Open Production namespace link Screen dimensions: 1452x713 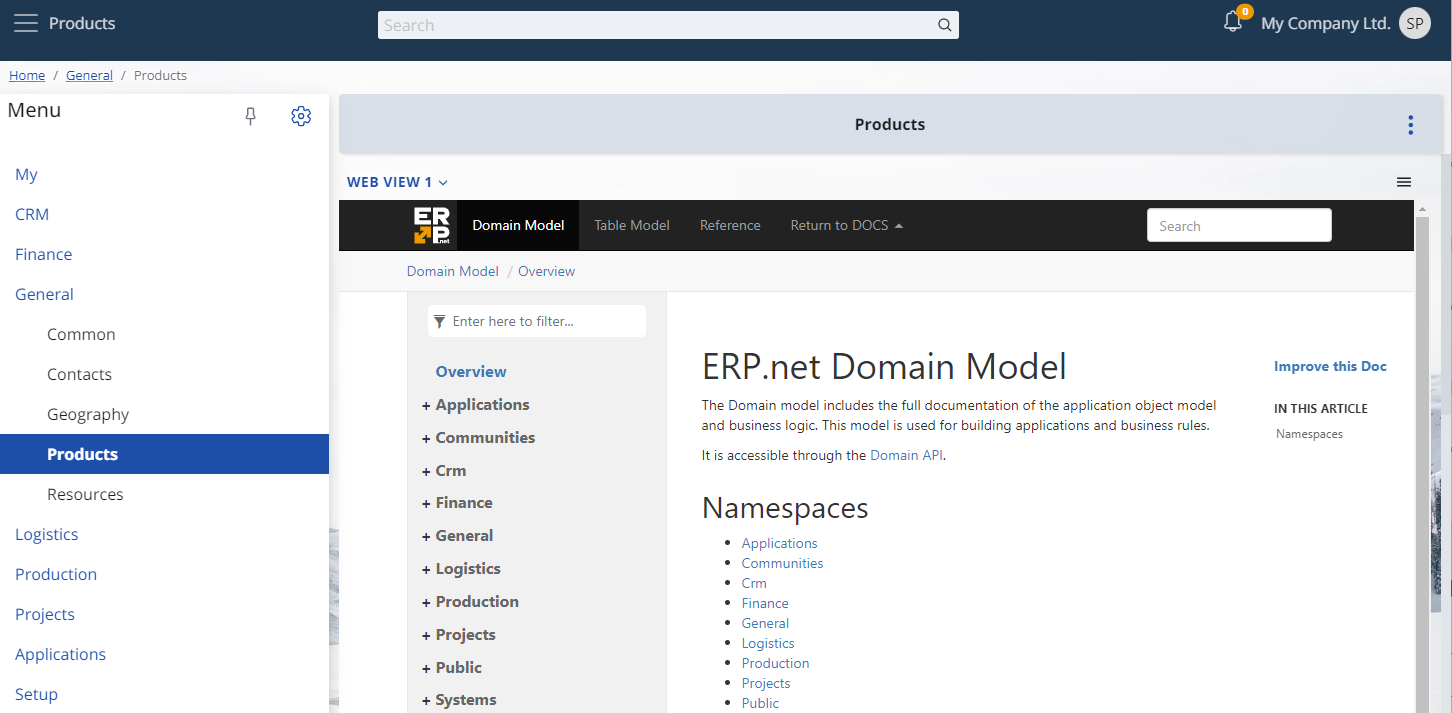pyautogui.click(x=775, y=663)
